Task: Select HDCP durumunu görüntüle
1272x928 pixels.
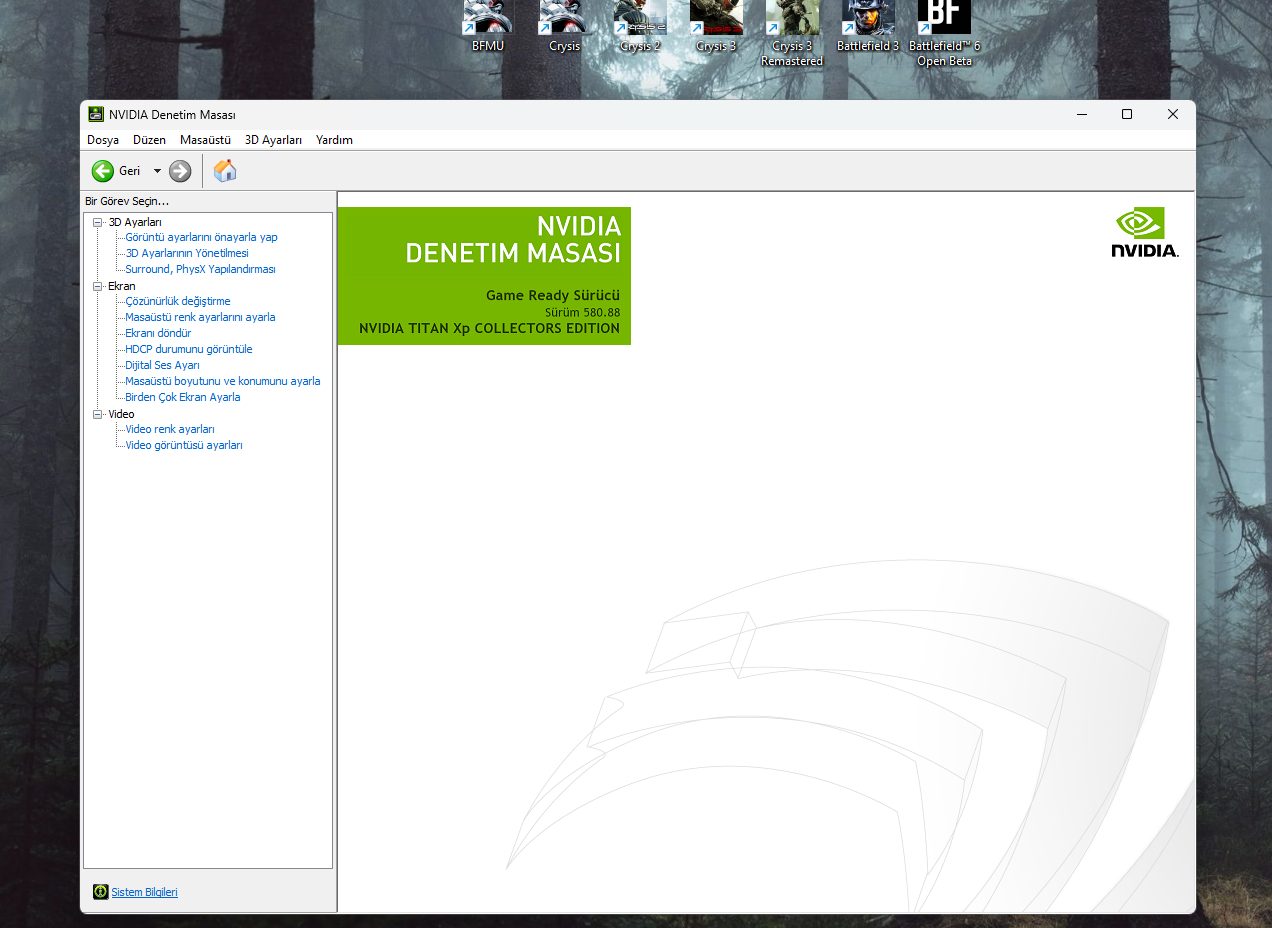Action: click(189, 350)
